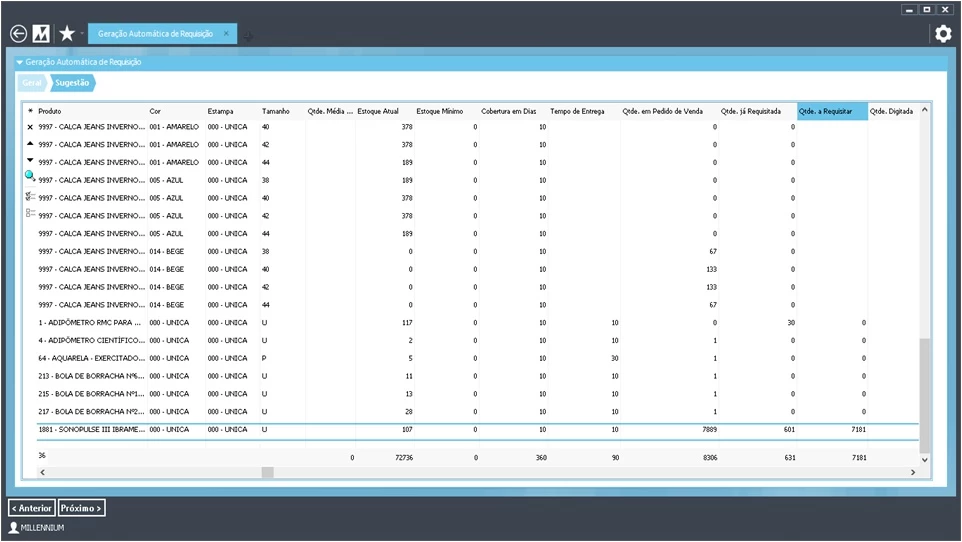Collapse the Geração Automática de Requisição panel
This screenshot has height=542, width=962.
pos(19,62)
